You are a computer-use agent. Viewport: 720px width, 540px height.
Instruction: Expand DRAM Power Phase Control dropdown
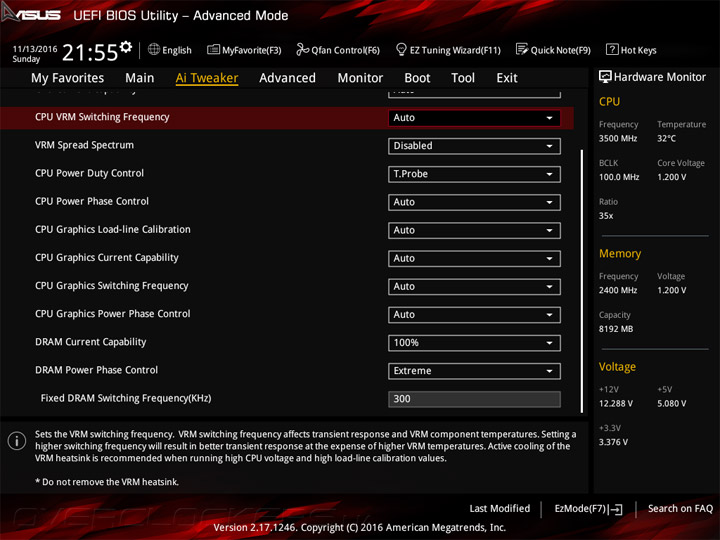point(474,371)
